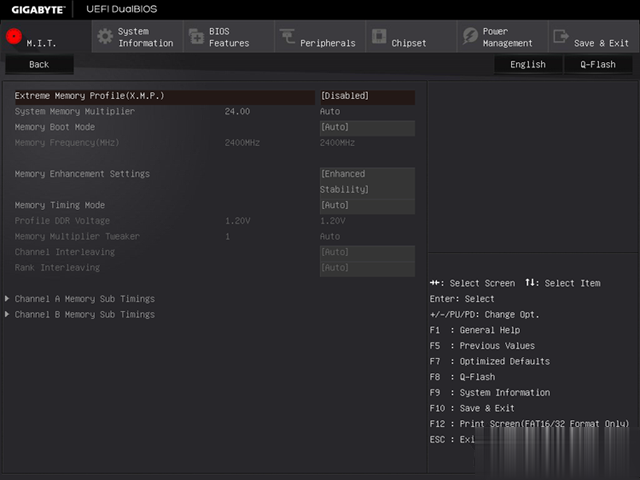Open the Save & Exit tab

[x=594, y=37]
